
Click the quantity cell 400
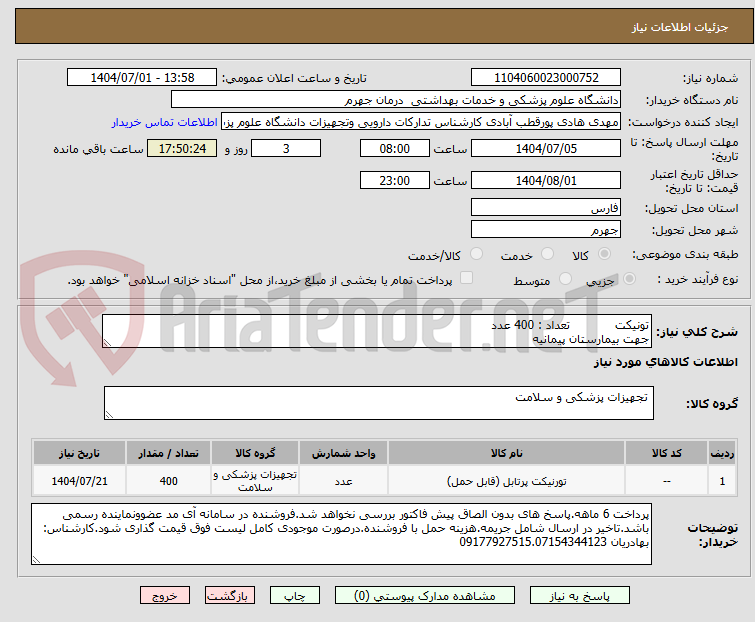[169, 481]
